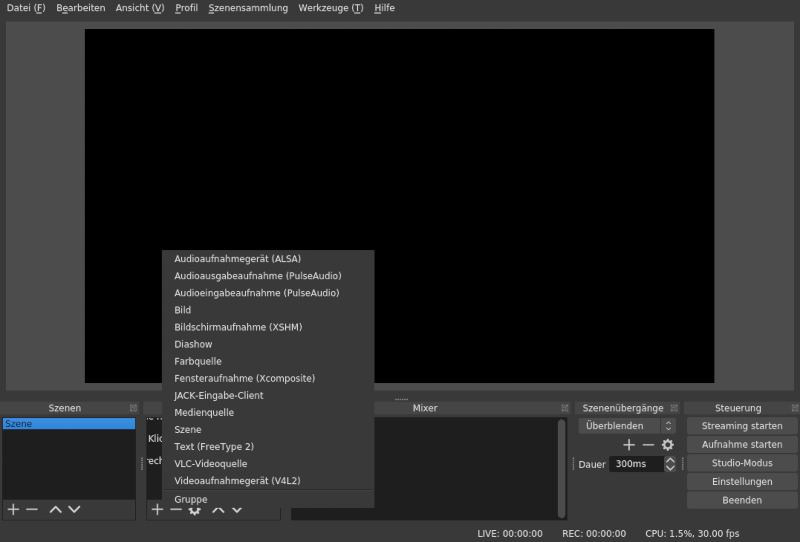
Task: Click the Steuerung panel title
Action: [x=738, y=408]
